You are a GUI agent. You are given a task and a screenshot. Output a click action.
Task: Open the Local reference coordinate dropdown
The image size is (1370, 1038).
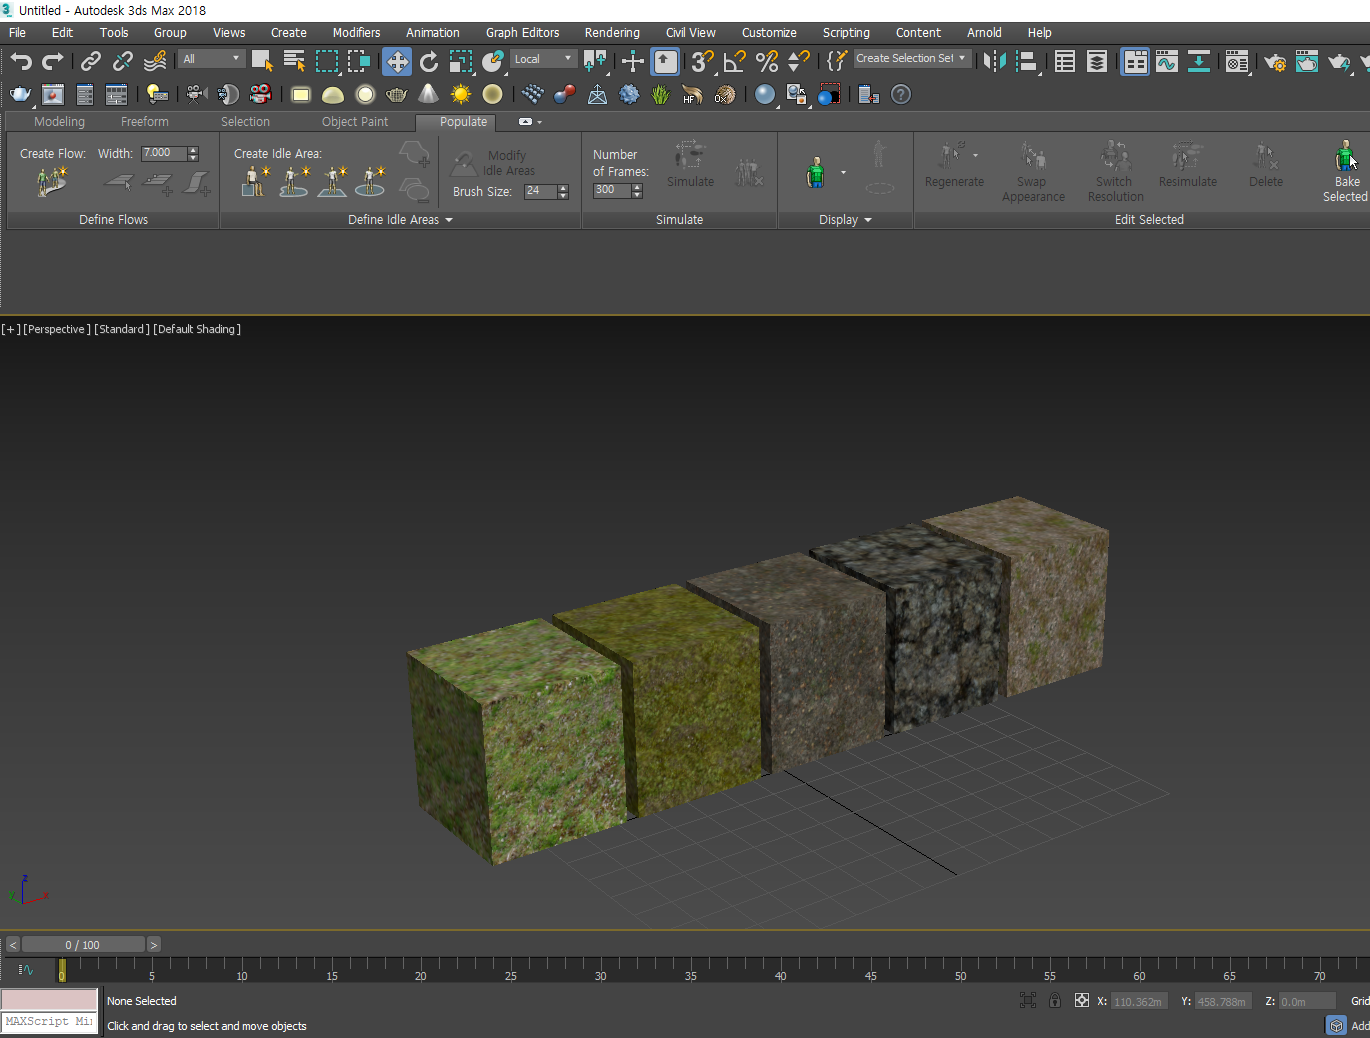click(x=543, y=59)
